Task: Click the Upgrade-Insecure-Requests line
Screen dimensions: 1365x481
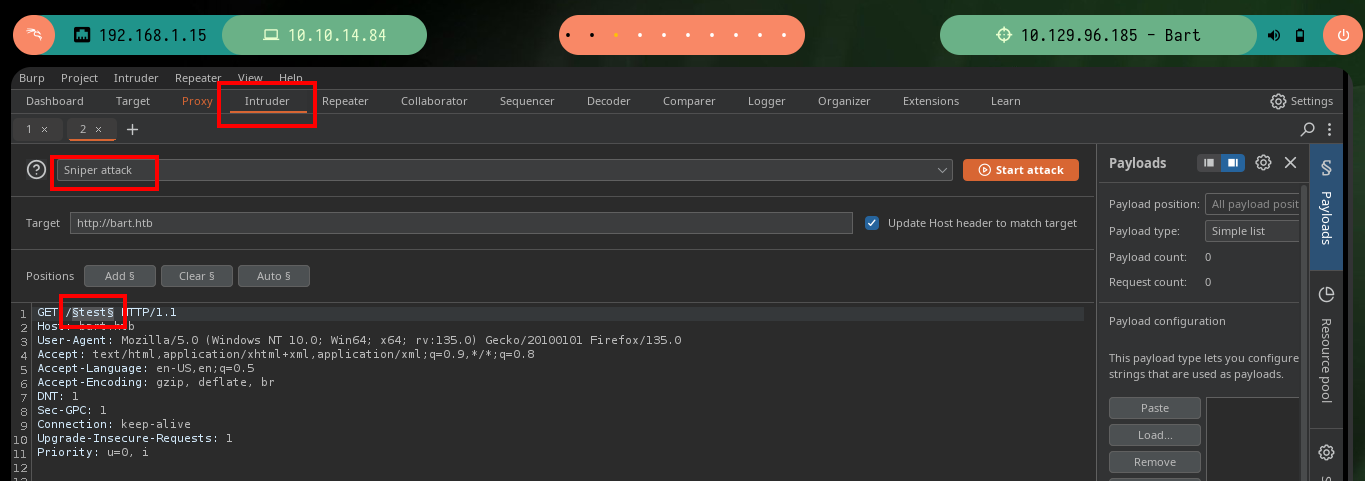Action: click(135, 438)
